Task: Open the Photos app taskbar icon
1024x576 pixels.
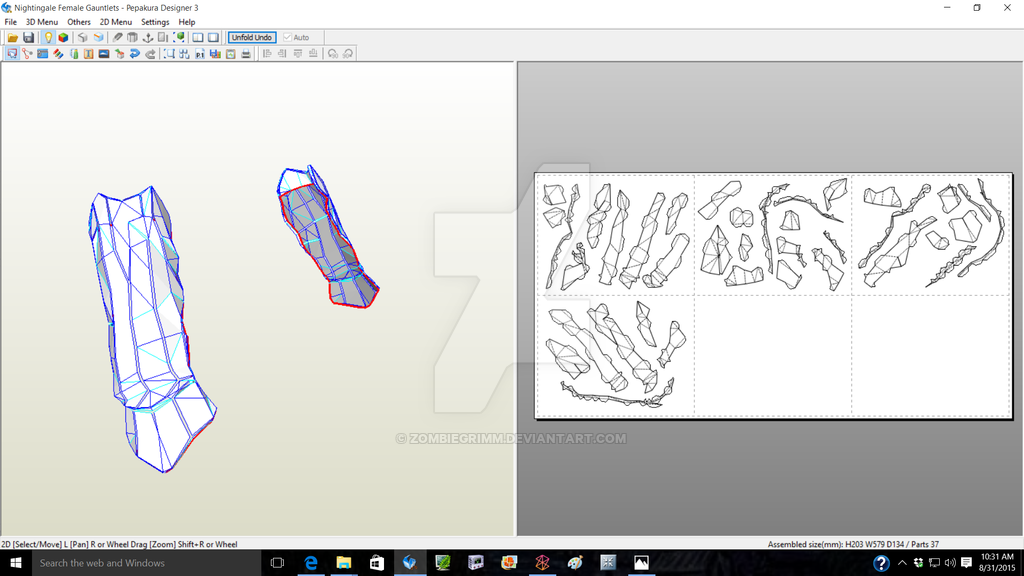Action: tap(641, 563)
